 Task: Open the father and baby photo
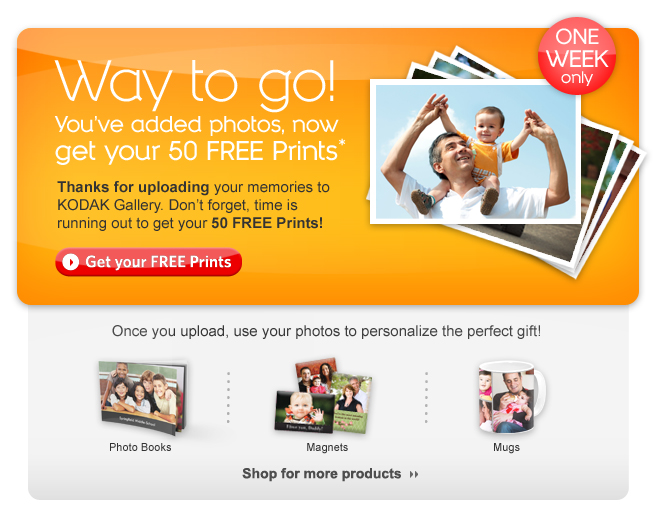pyautogui.click(x=476, y=151)
